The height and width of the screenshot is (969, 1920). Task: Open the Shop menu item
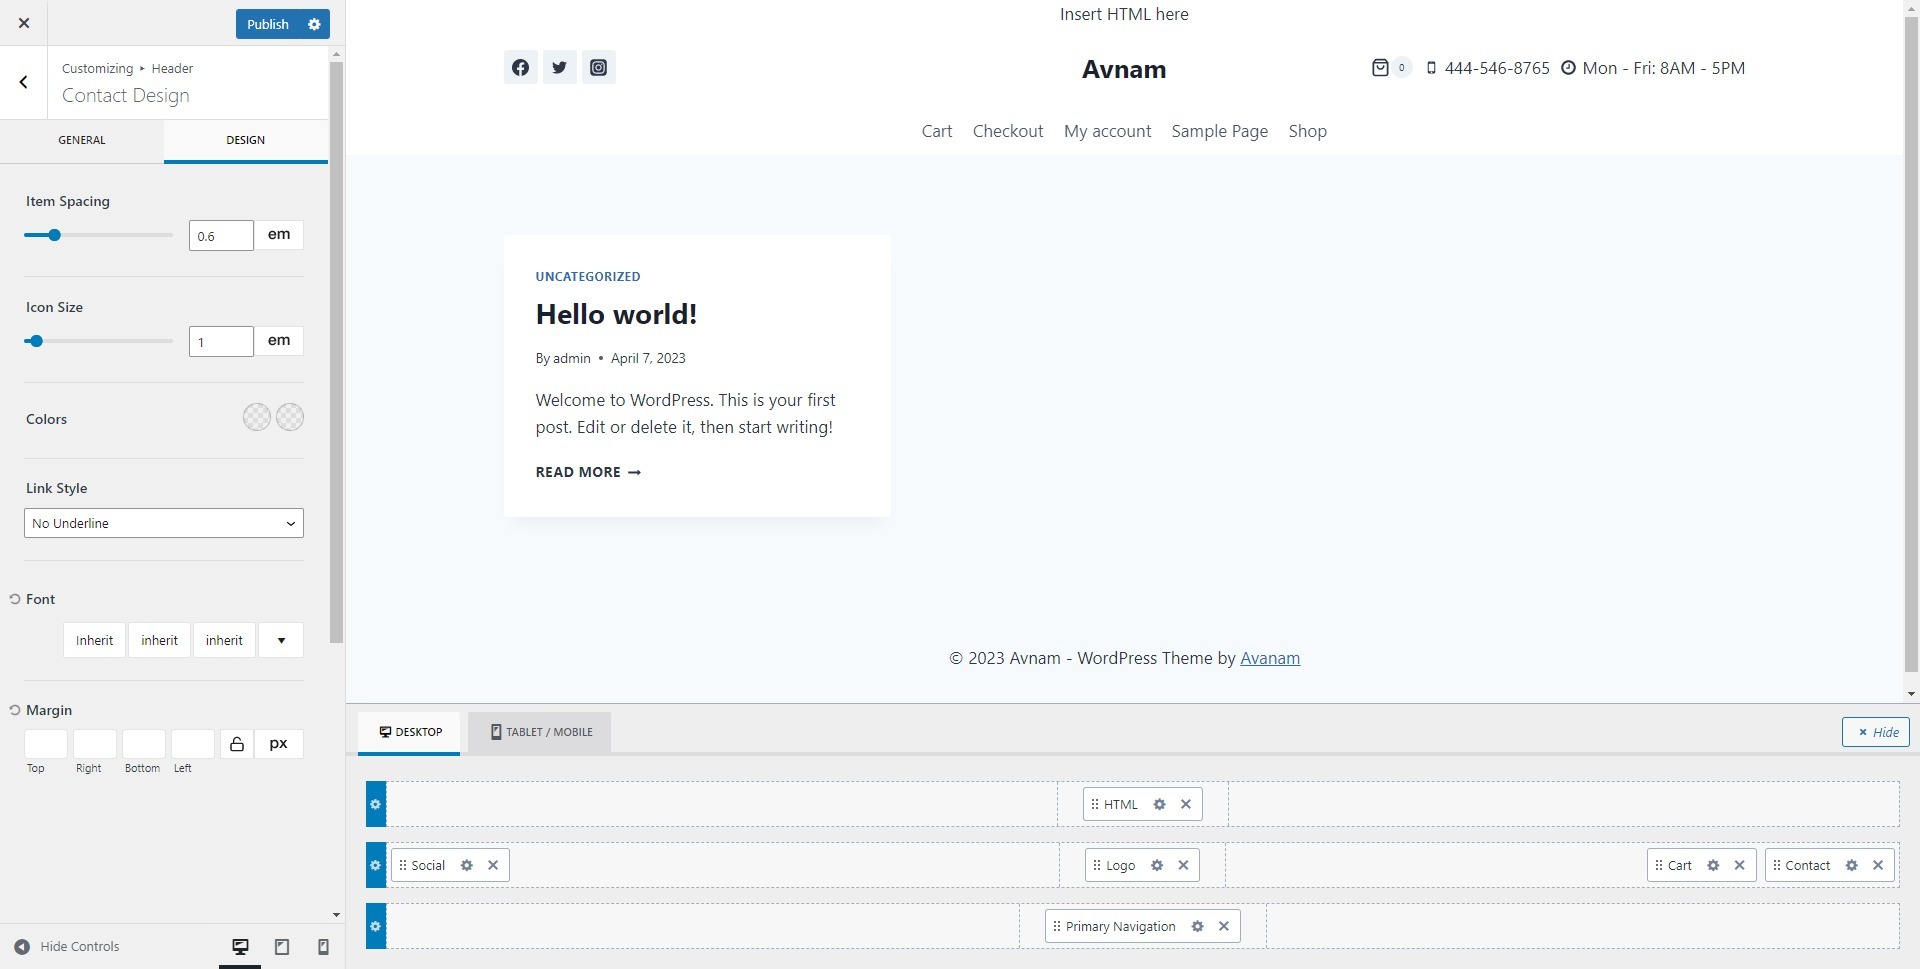1308,131
